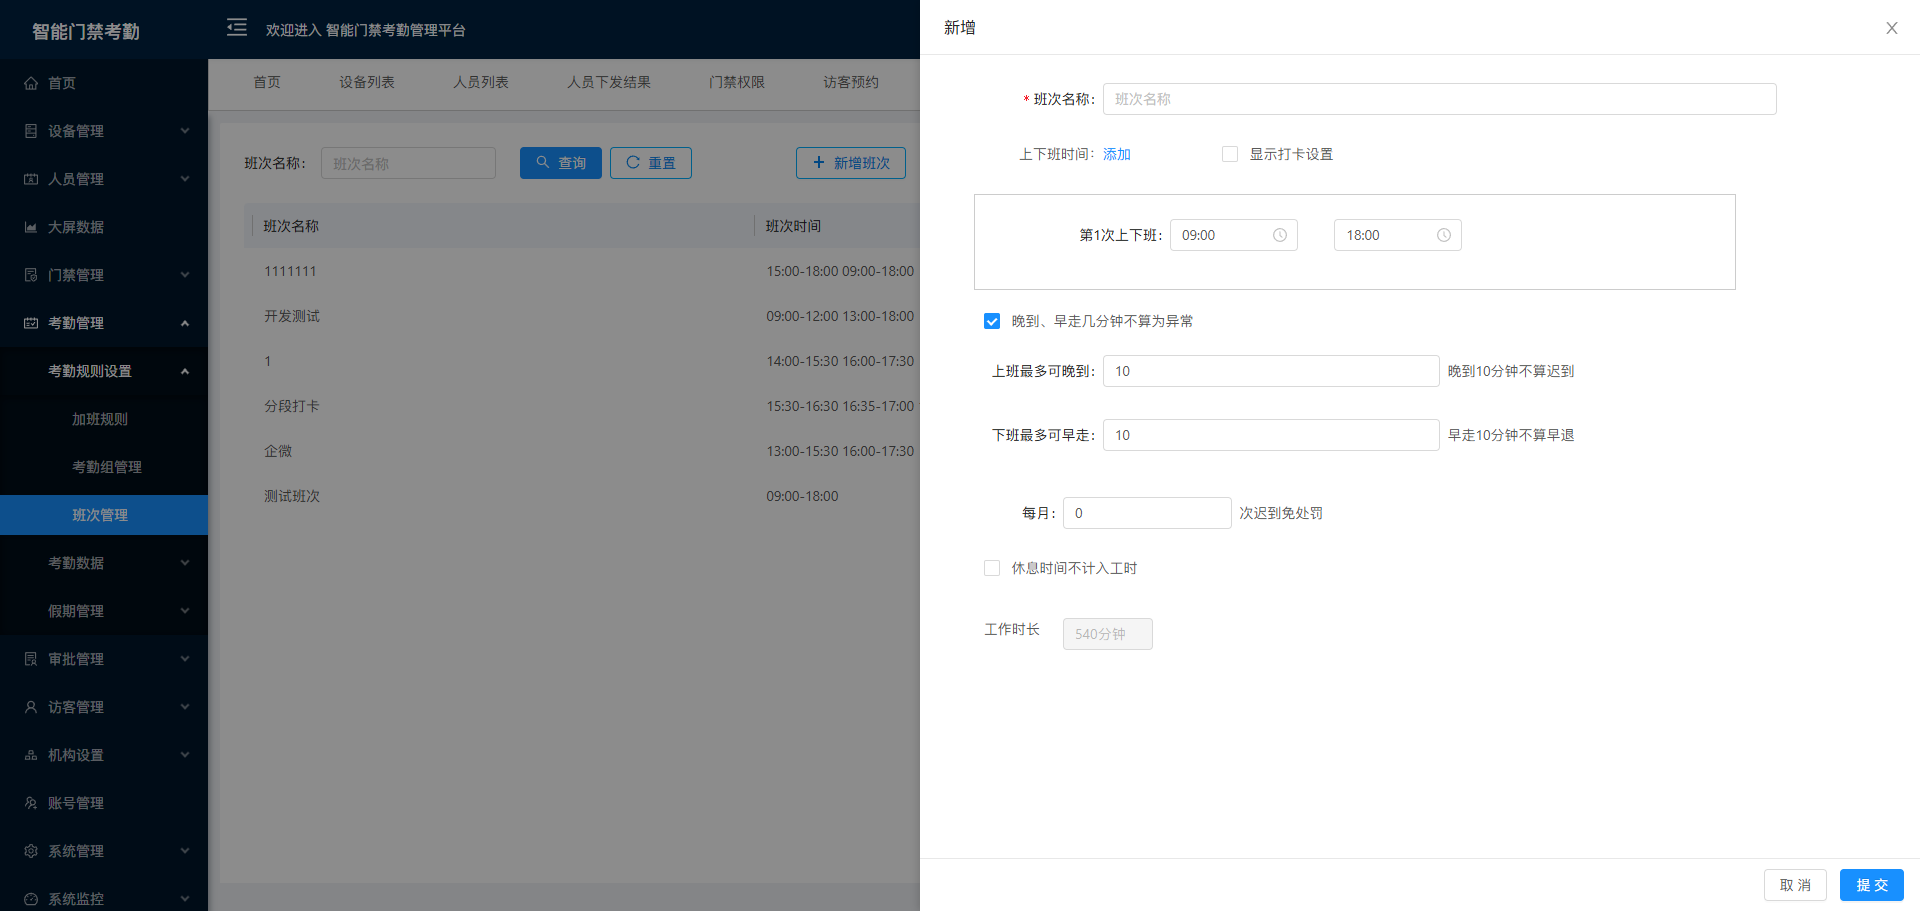Click the 人员管理 sidebar icon
Screen dimensions: 1920x911
[x=31, y=179]
